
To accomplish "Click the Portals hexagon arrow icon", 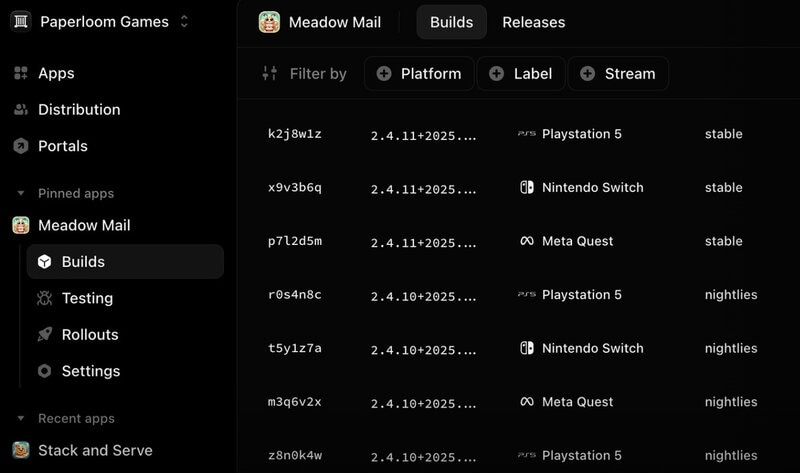I will click(x=21, y=146).
